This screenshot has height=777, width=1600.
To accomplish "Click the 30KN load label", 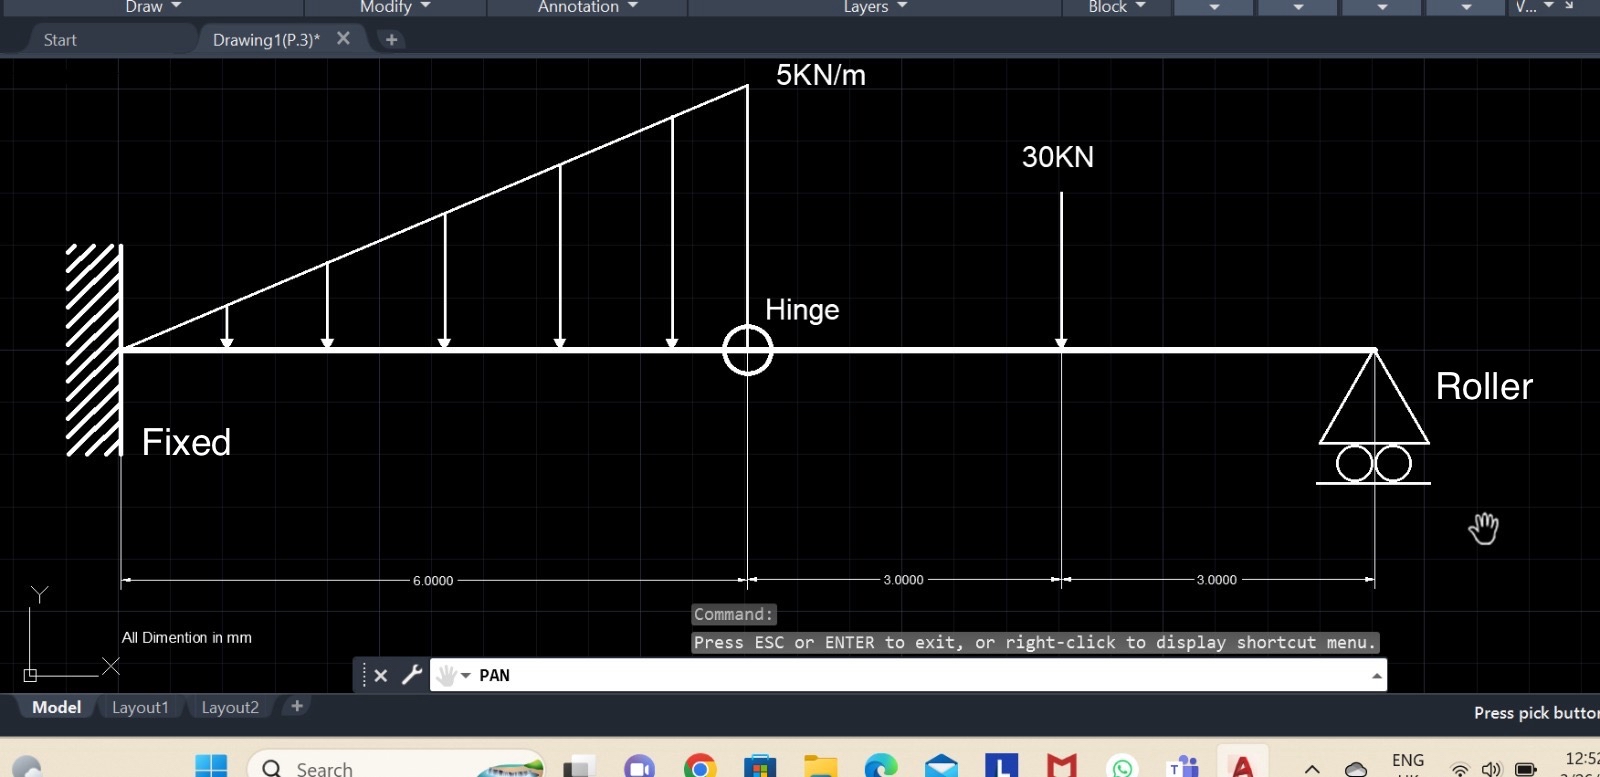I will coord(1058,157).
